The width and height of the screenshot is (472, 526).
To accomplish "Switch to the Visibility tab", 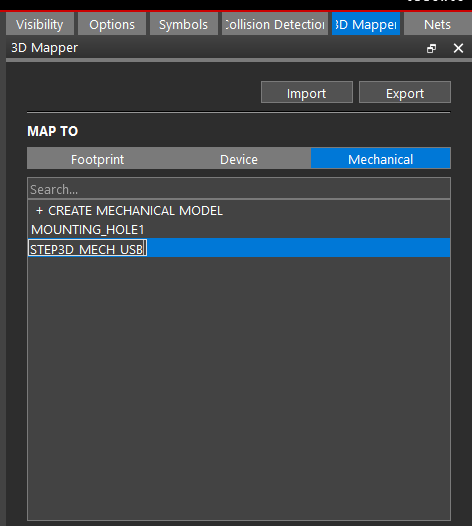I will pos(40,24).
